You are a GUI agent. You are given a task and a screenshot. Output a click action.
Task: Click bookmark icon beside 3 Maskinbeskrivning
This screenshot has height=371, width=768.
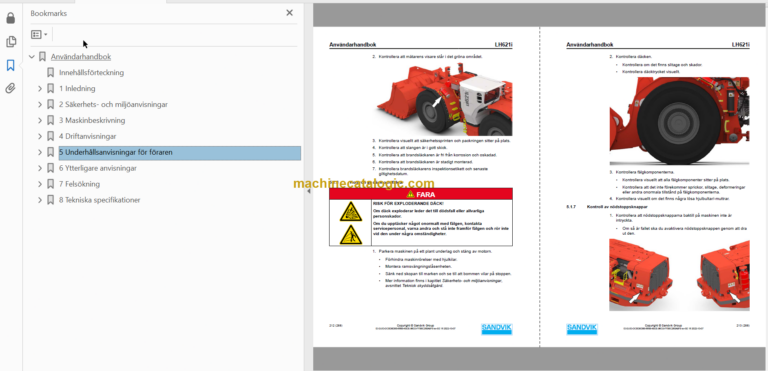click(x=50, y=120)
